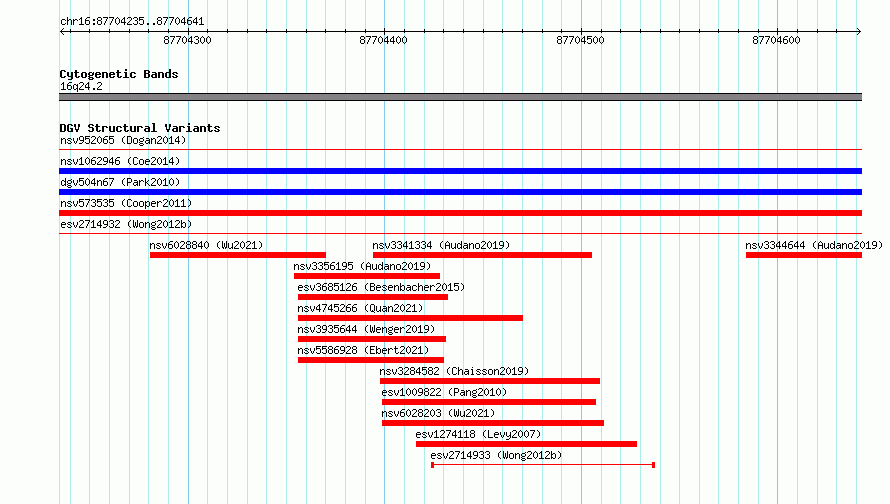
Task: Click ruler position 87704400
Action: tap(384, 40)
